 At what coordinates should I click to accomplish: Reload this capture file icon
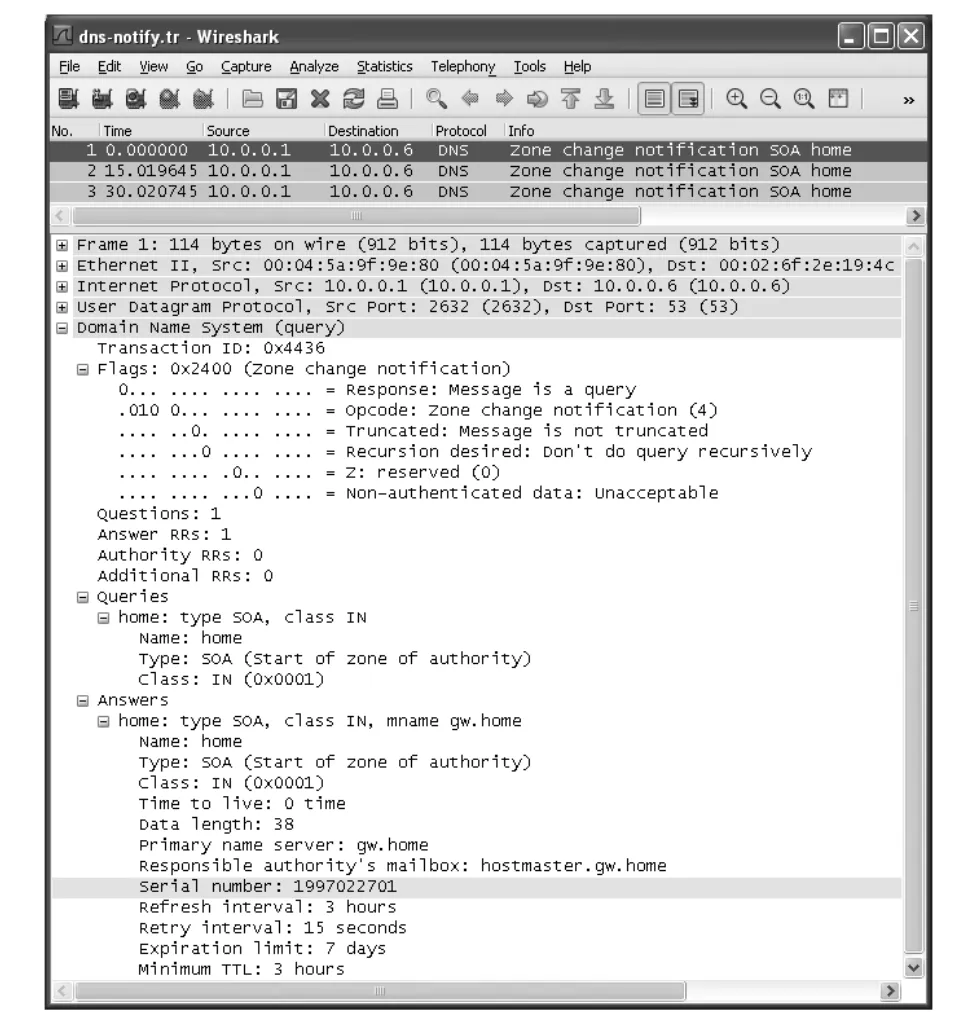coord(354,99)
